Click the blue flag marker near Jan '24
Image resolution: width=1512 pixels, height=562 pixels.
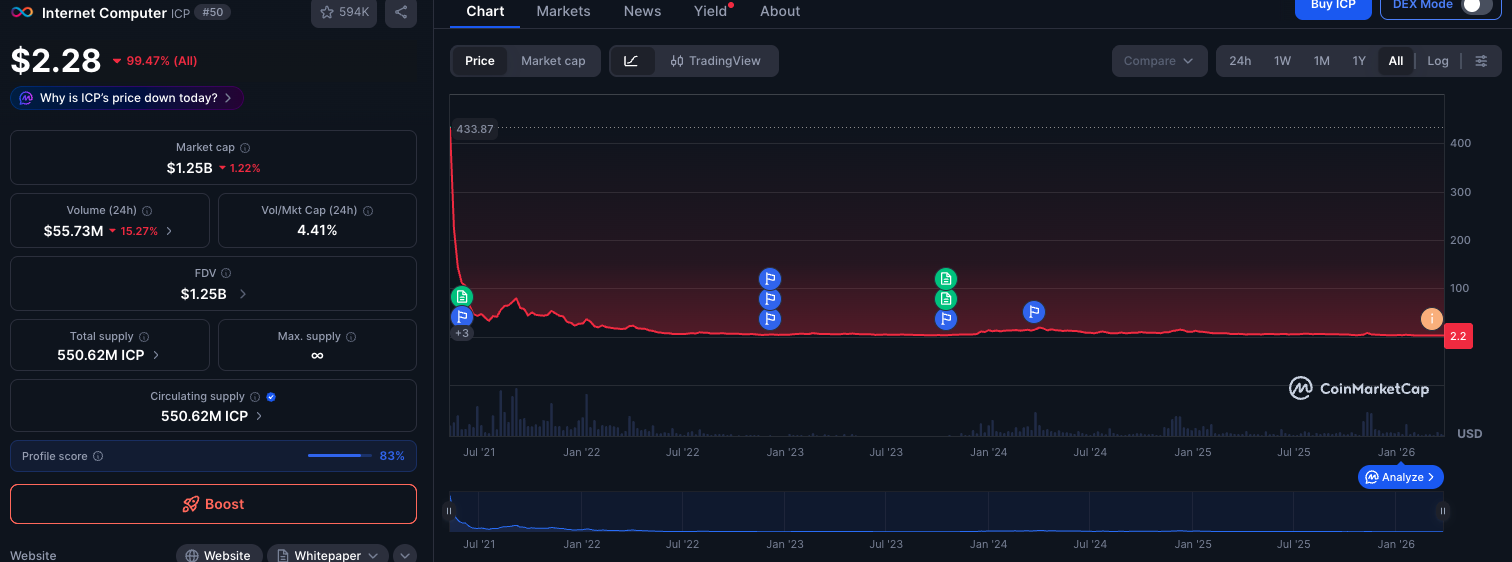[1034, 312]
